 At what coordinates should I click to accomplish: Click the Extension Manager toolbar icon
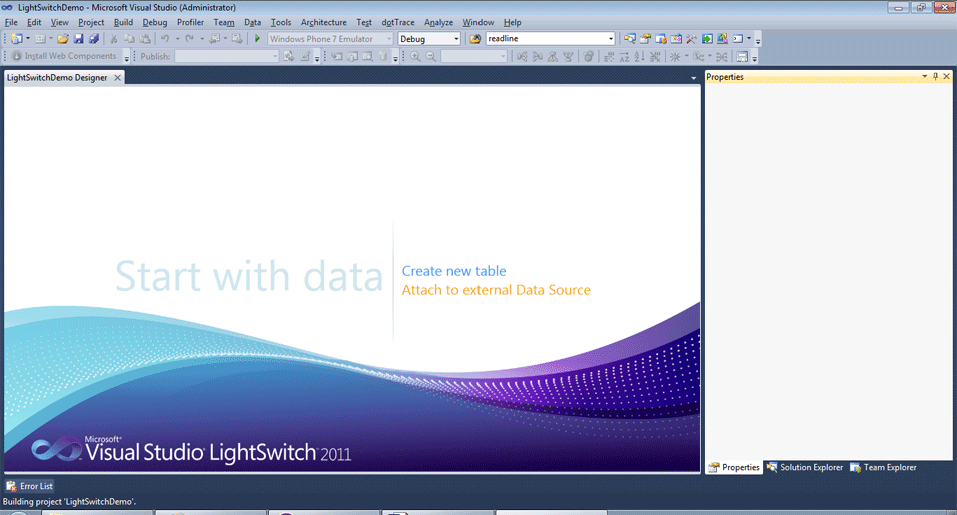click(x=722, y=38)
